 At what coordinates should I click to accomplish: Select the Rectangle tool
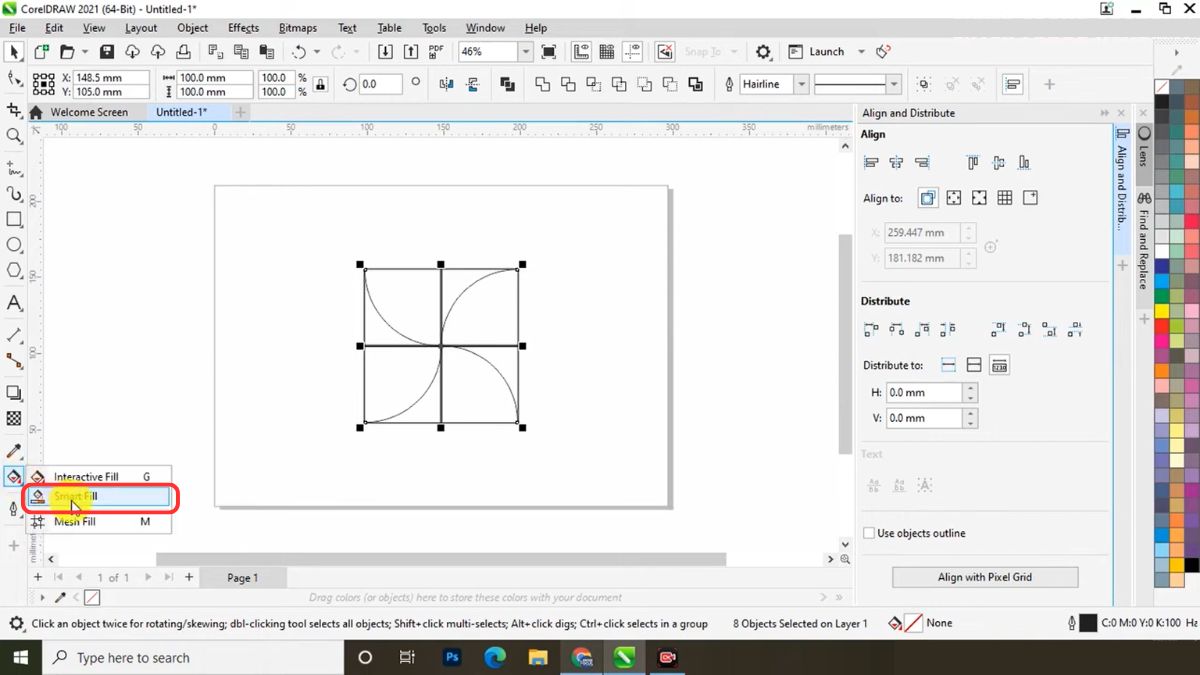point(14,219)
